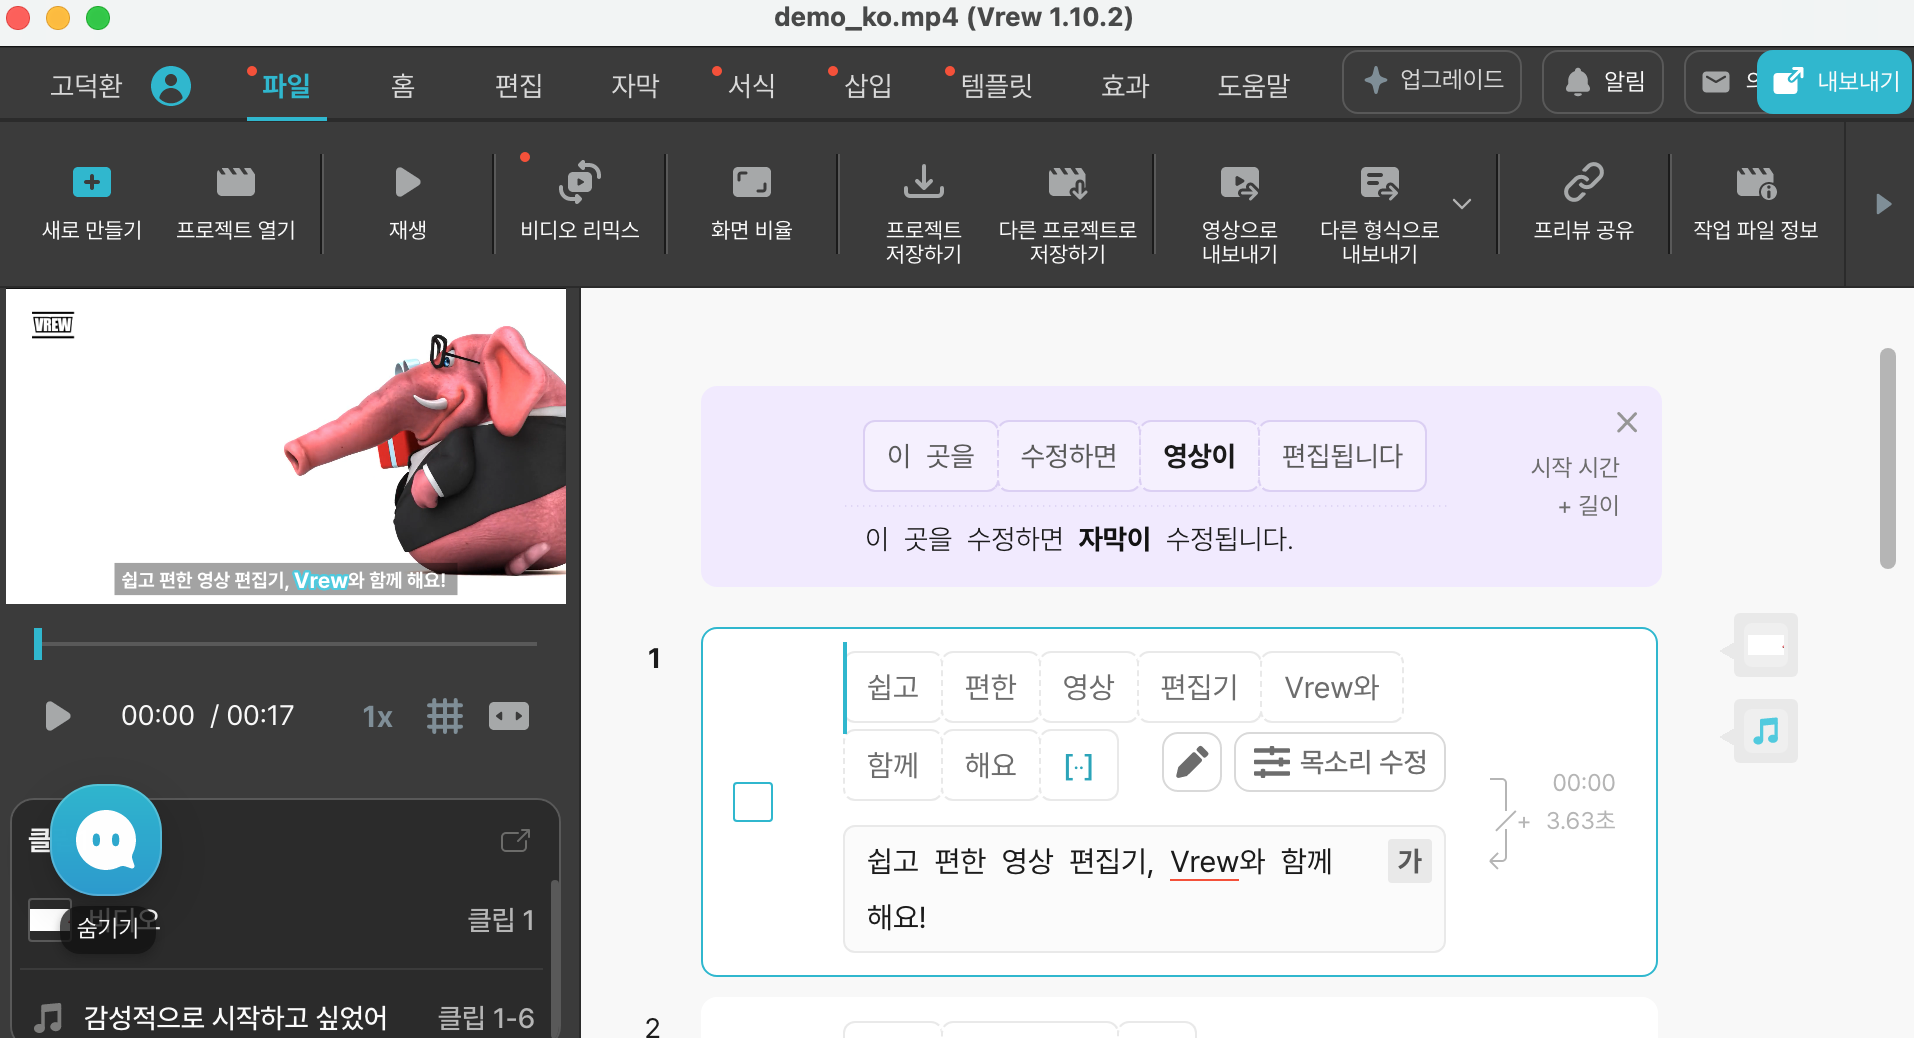Open the 효과 tab

click(x=1125, y=86)
